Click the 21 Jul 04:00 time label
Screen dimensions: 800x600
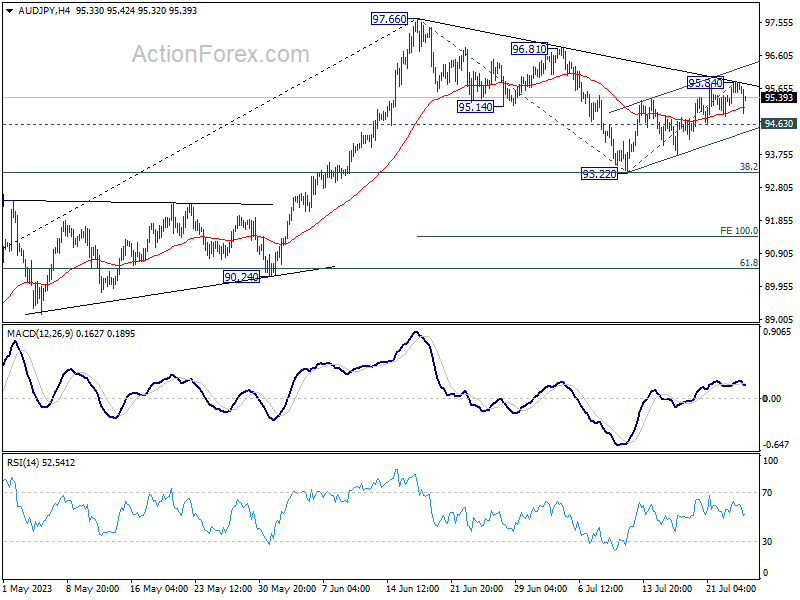[x=731, y=589]
